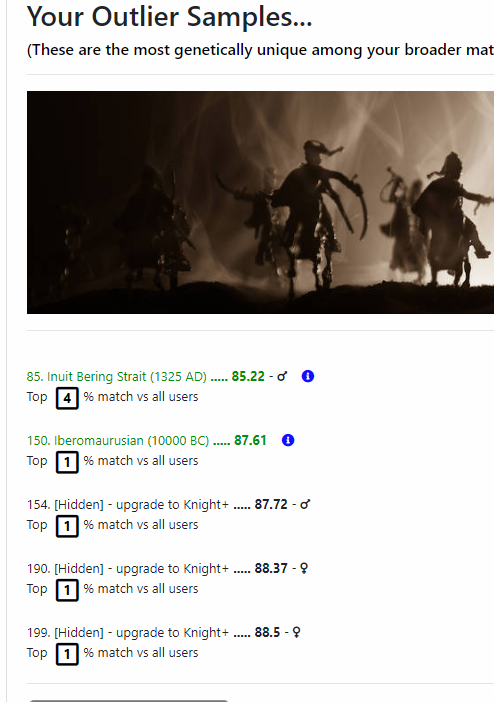Click male symbol on Inuit Bering Strait row
This screenshot has width=494, height=702.
[x=282, y=377]
